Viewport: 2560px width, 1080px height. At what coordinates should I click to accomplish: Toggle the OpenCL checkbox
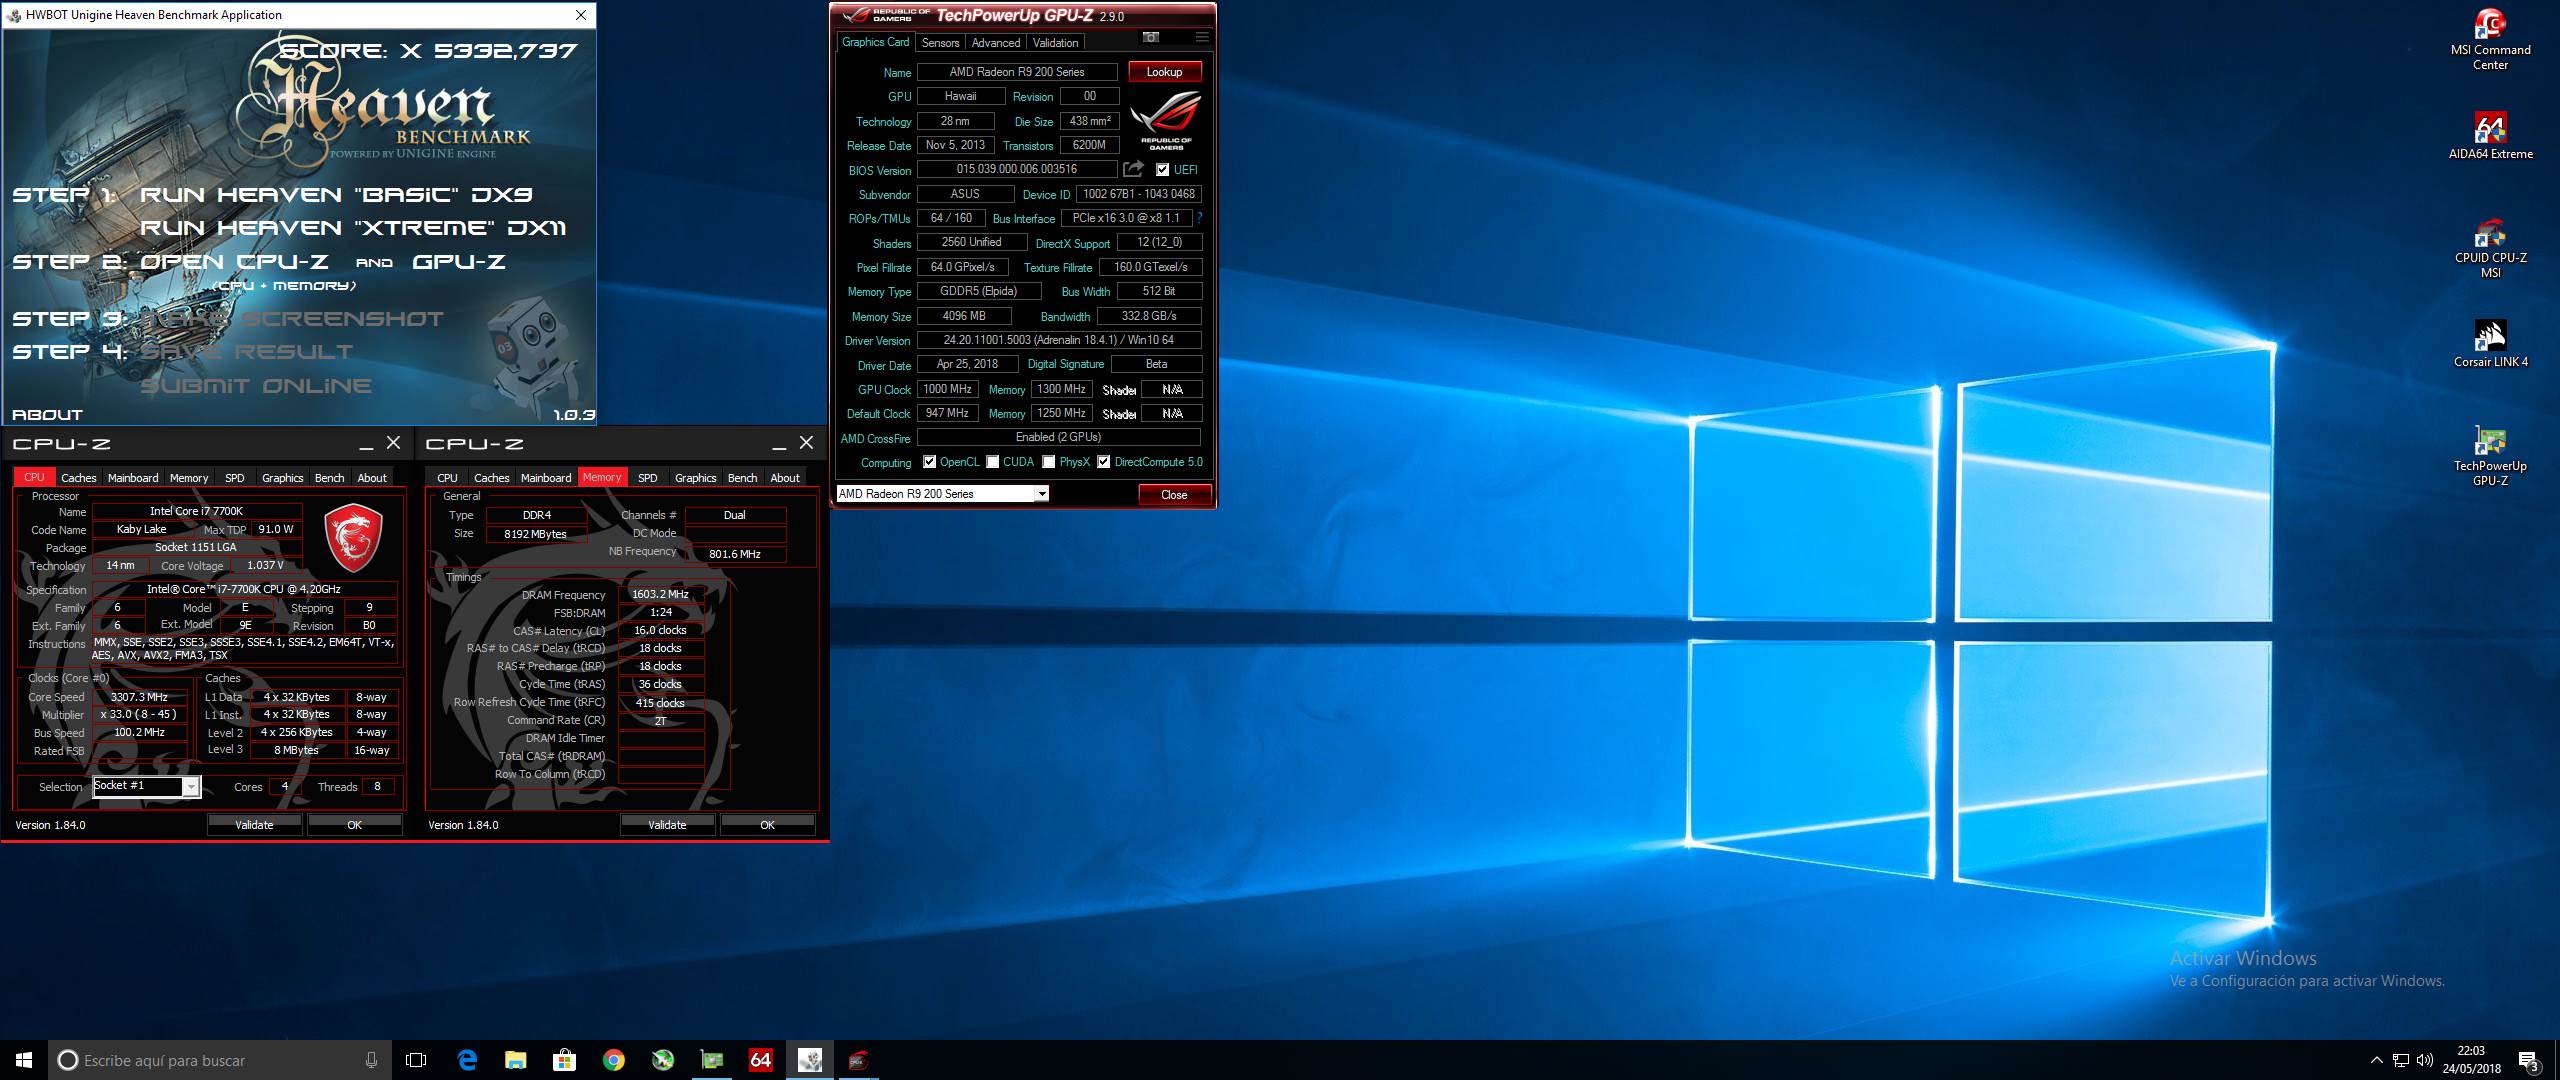click(x=930, y=462)
